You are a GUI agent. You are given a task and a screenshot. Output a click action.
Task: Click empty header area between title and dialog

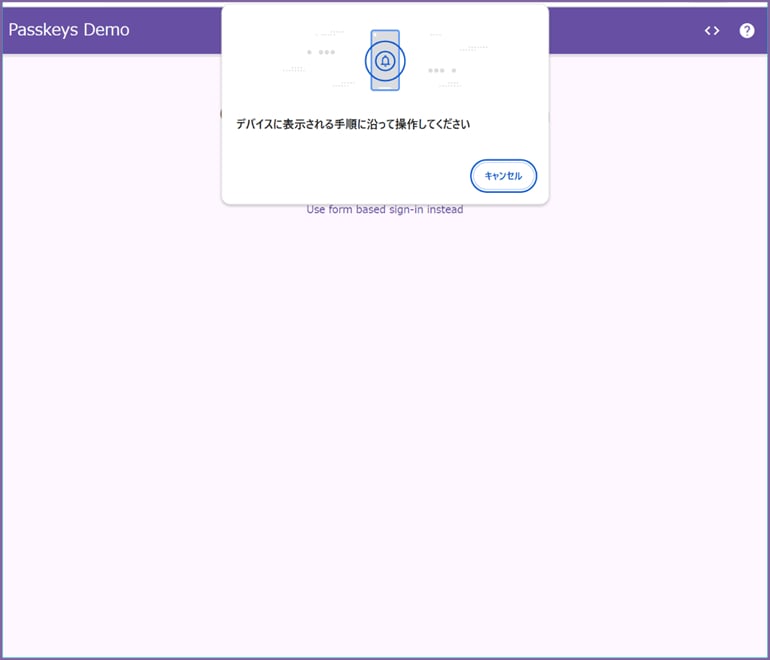(x=175, y=30)
